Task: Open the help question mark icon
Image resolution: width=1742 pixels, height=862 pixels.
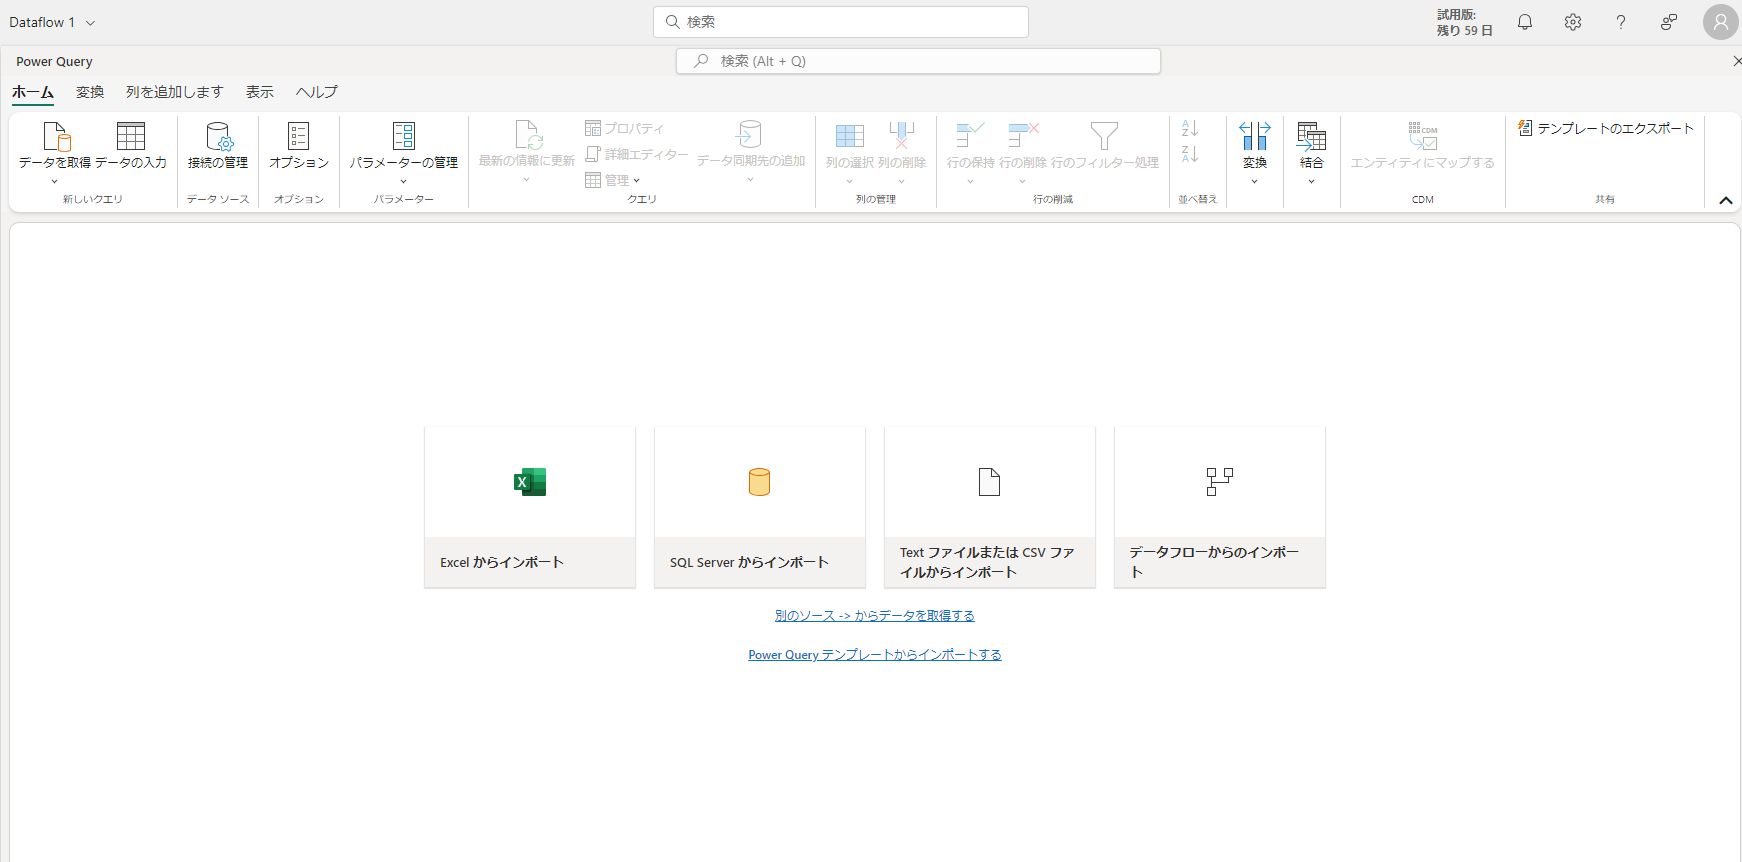Action: tap(1621, 22)
